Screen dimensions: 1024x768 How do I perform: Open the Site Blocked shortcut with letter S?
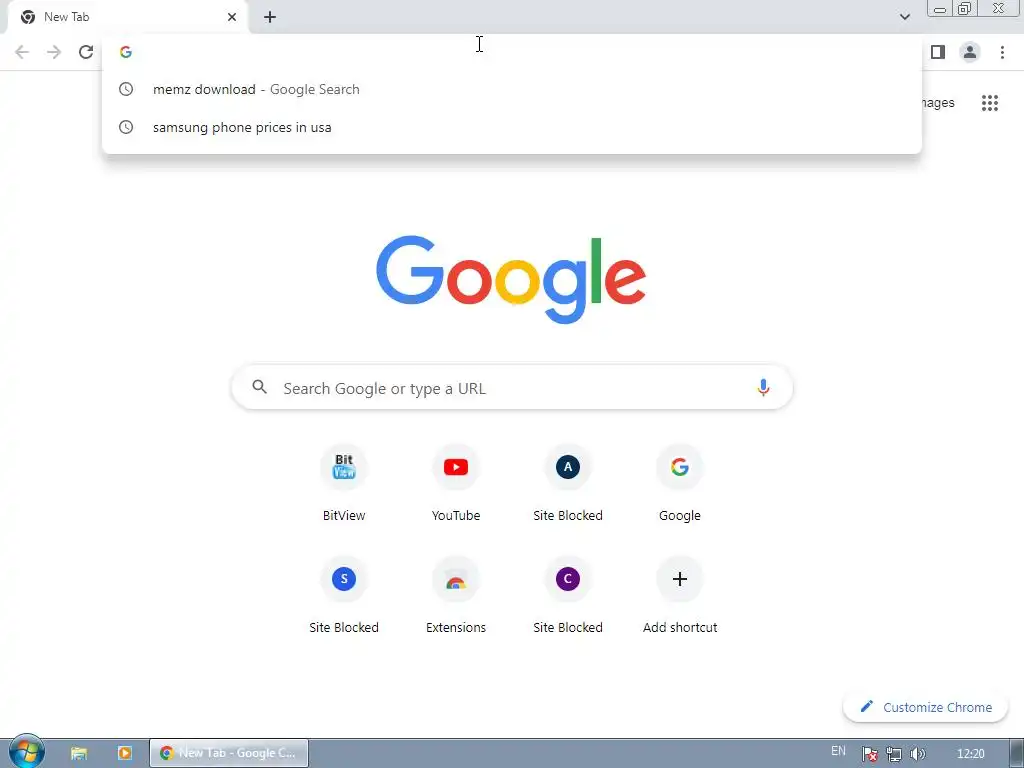pyautogui.click(x=344, y=595)
